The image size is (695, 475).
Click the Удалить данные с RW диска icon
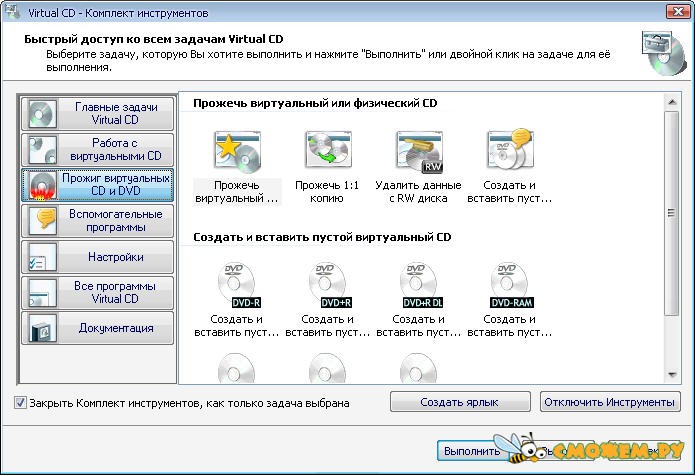pyautogui.click(x=419, y=152)
